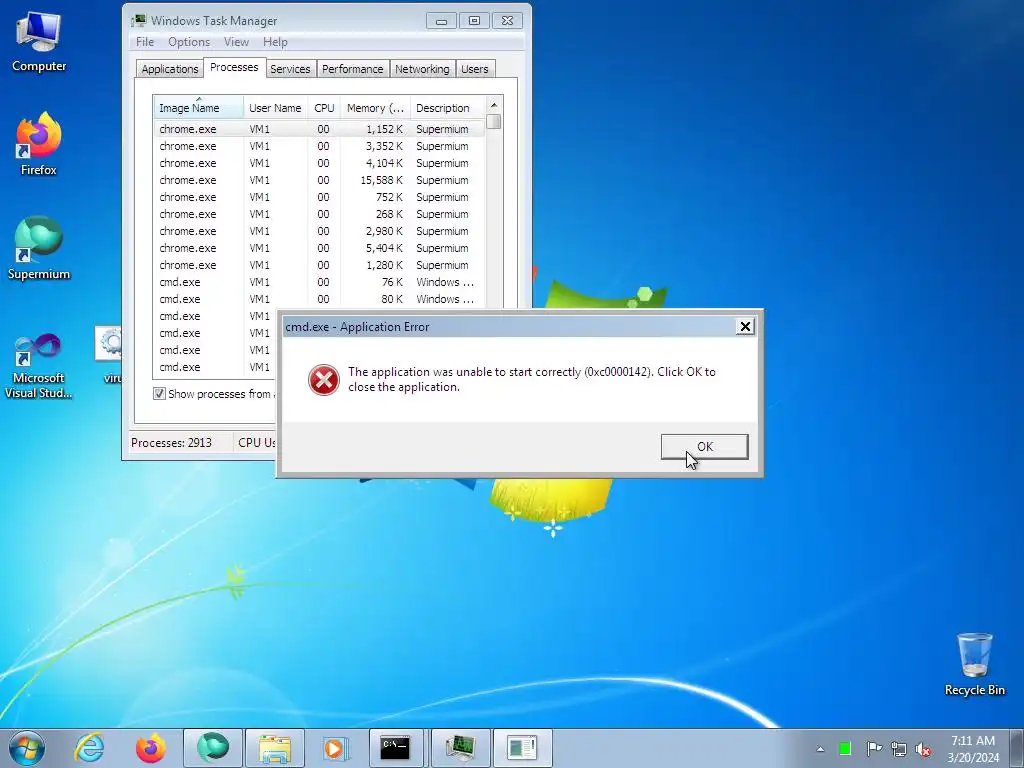Minimize the Windows Task Manager window

pos(441,21)
